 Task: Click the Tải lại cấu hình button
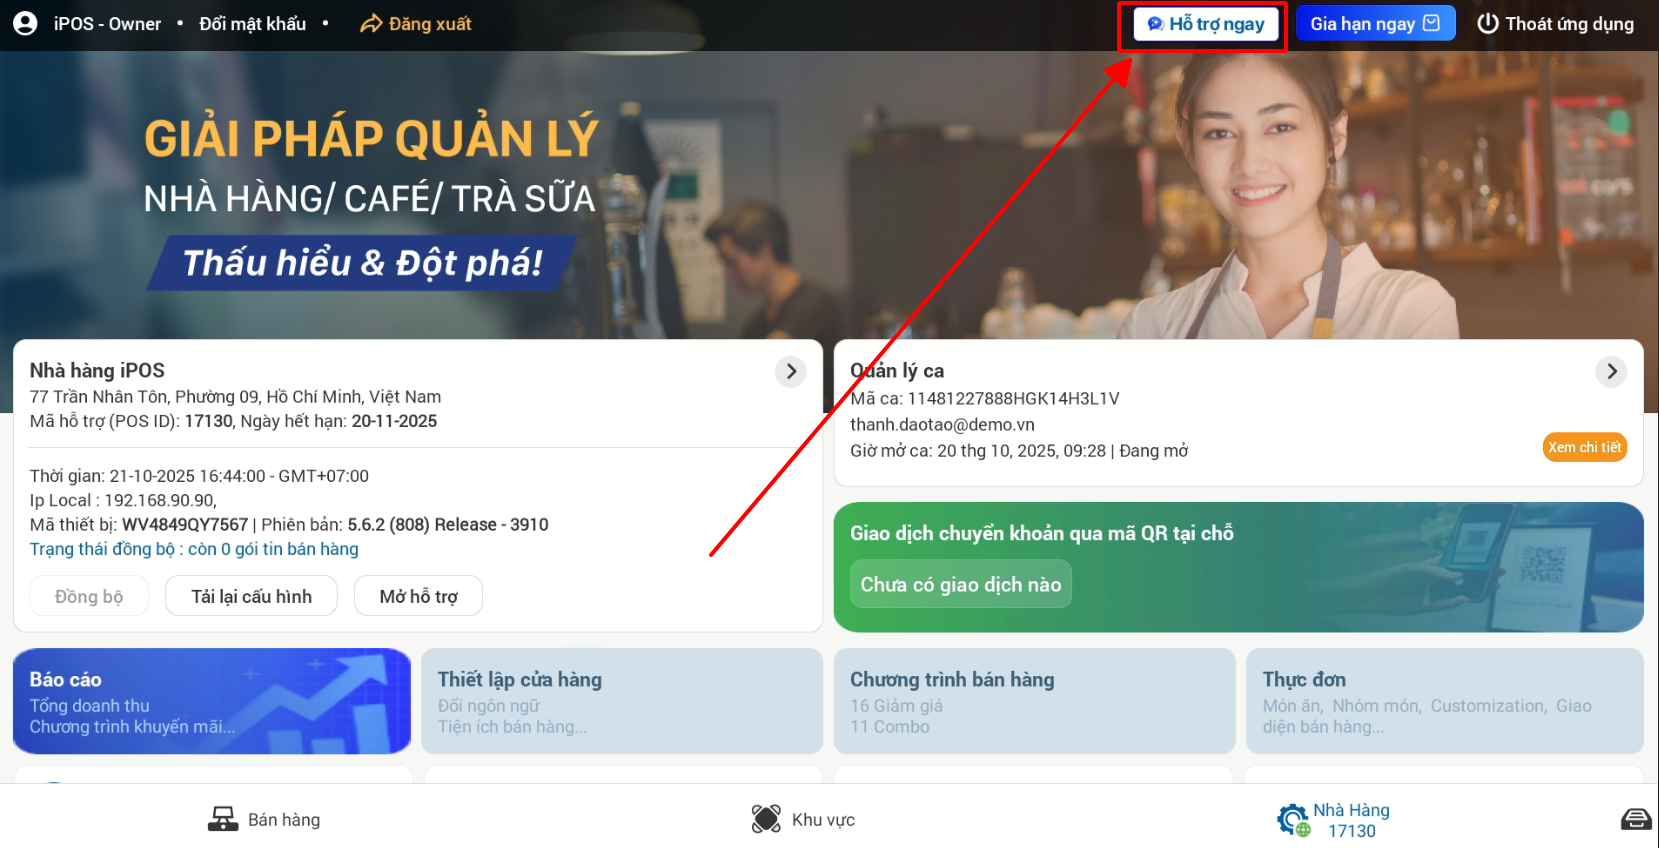coord(251,596)
